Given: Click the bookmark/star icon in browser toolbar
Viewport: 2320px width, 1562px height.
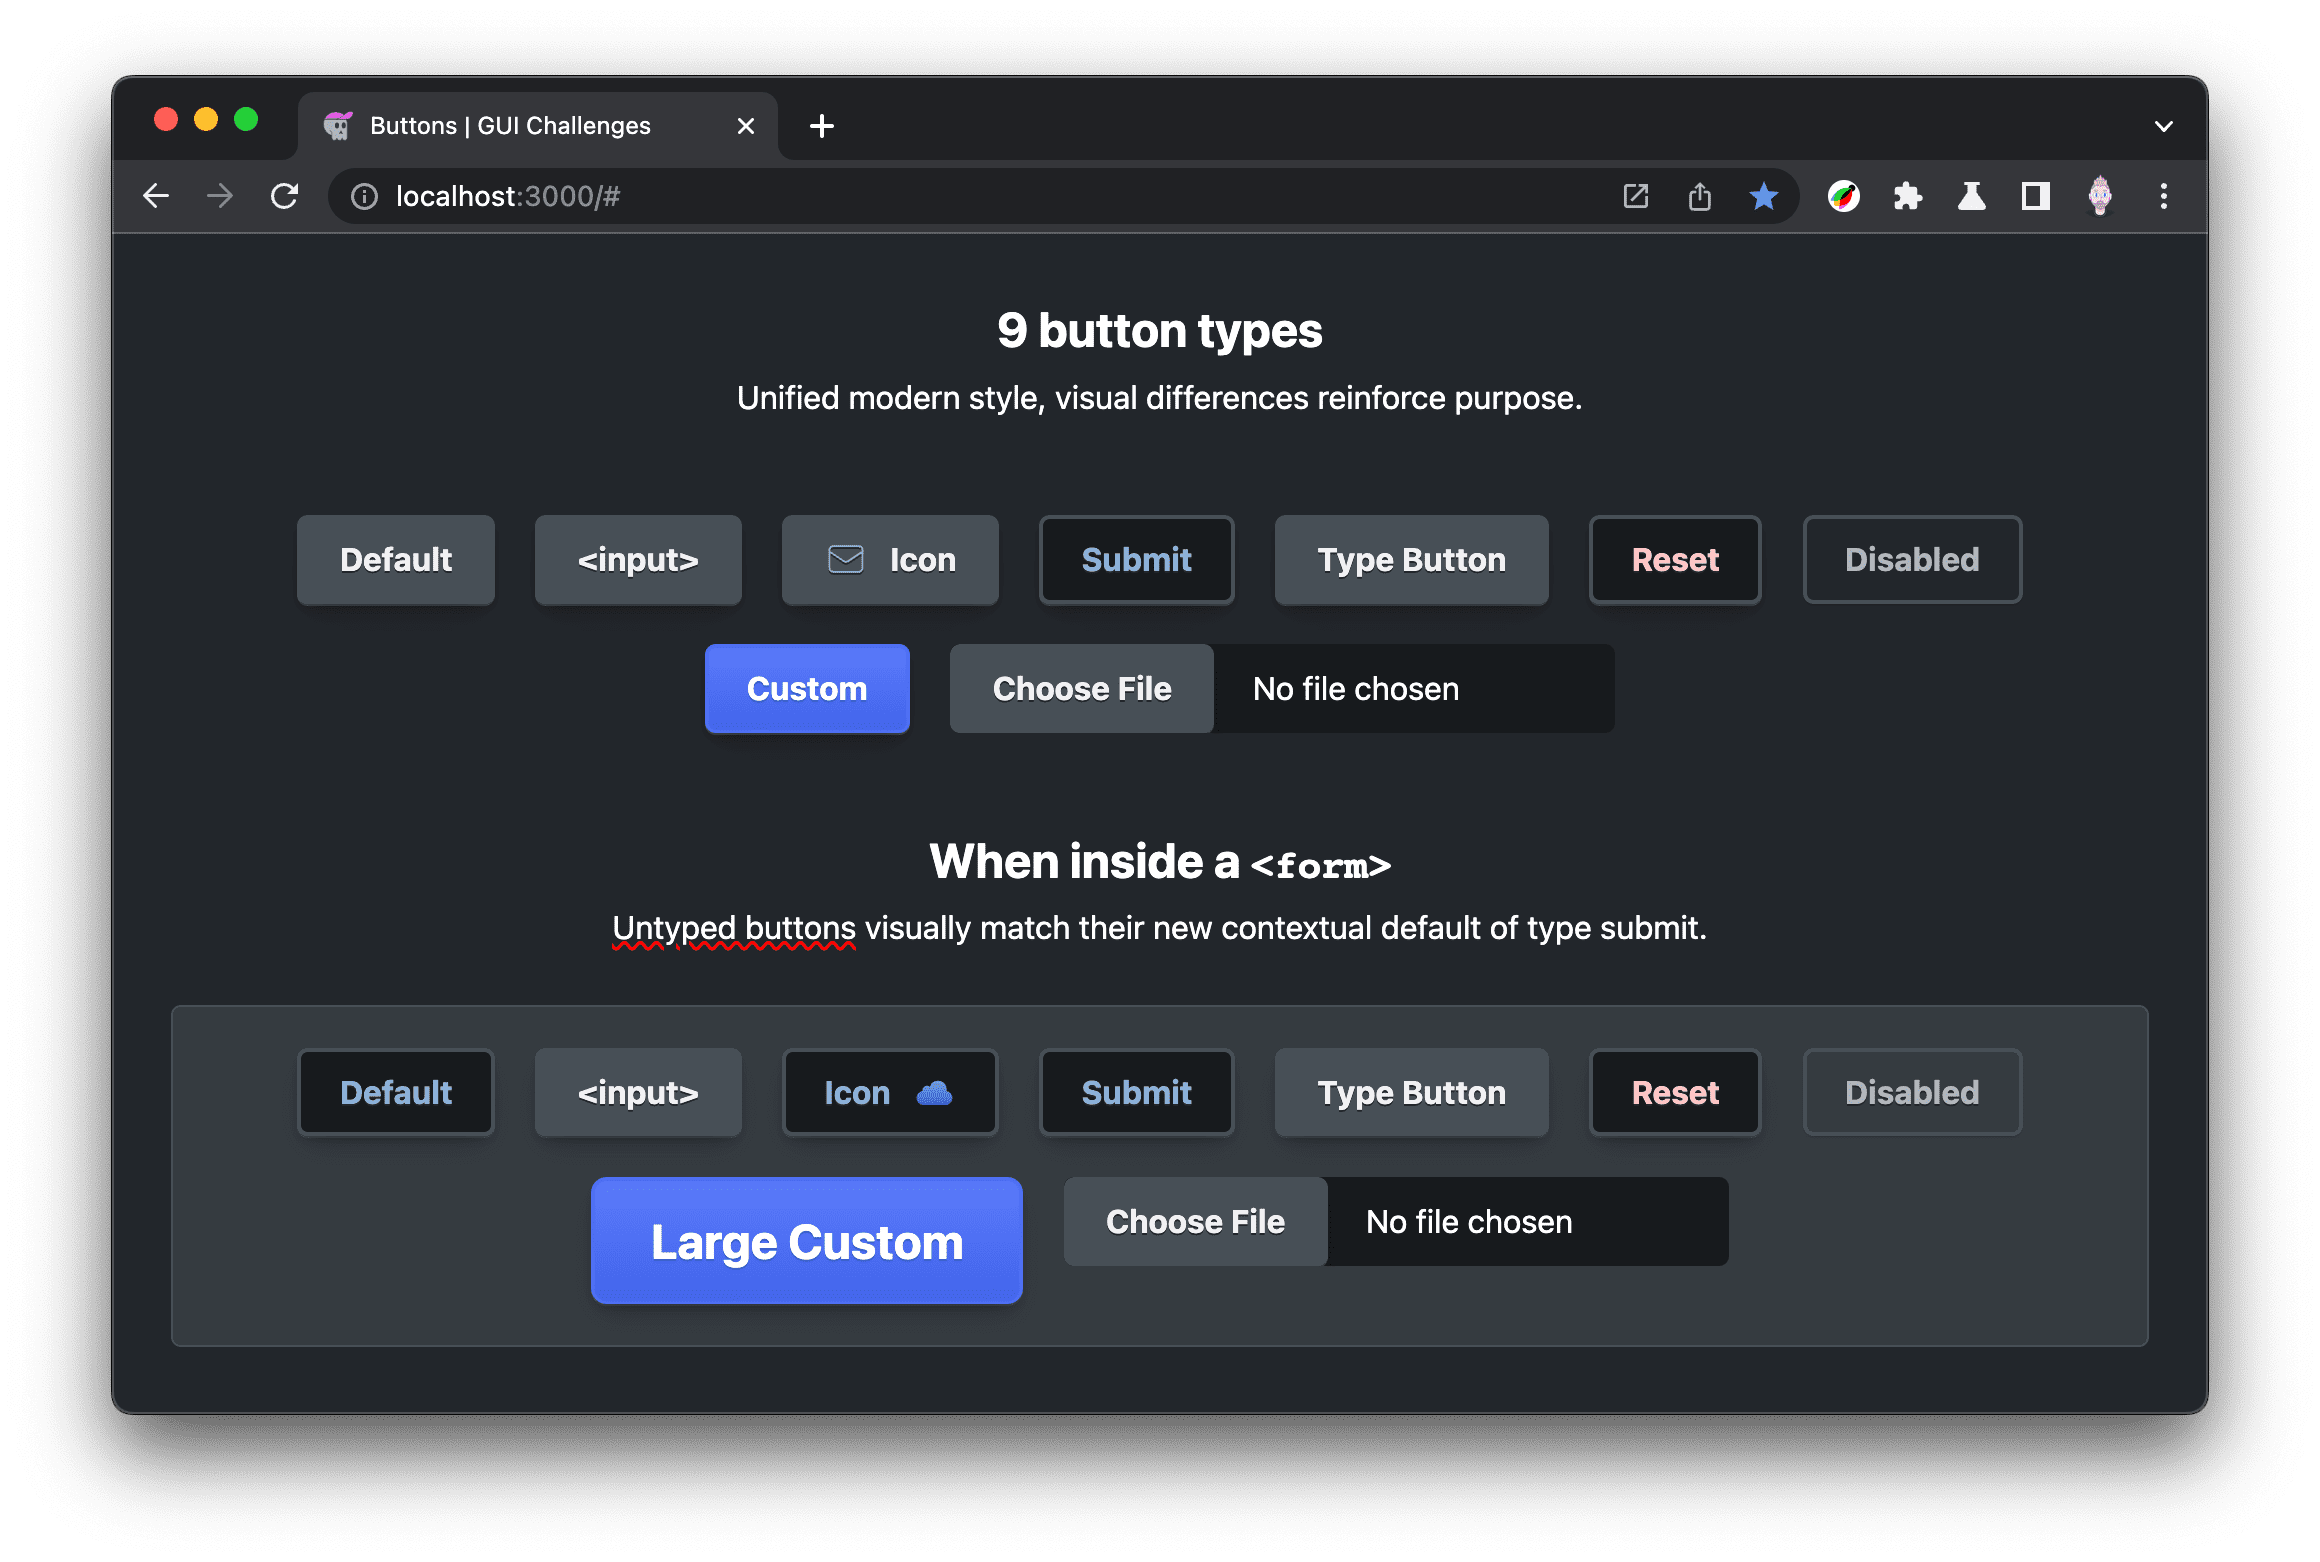Looking at the screenshot, I should [1764, 195].
